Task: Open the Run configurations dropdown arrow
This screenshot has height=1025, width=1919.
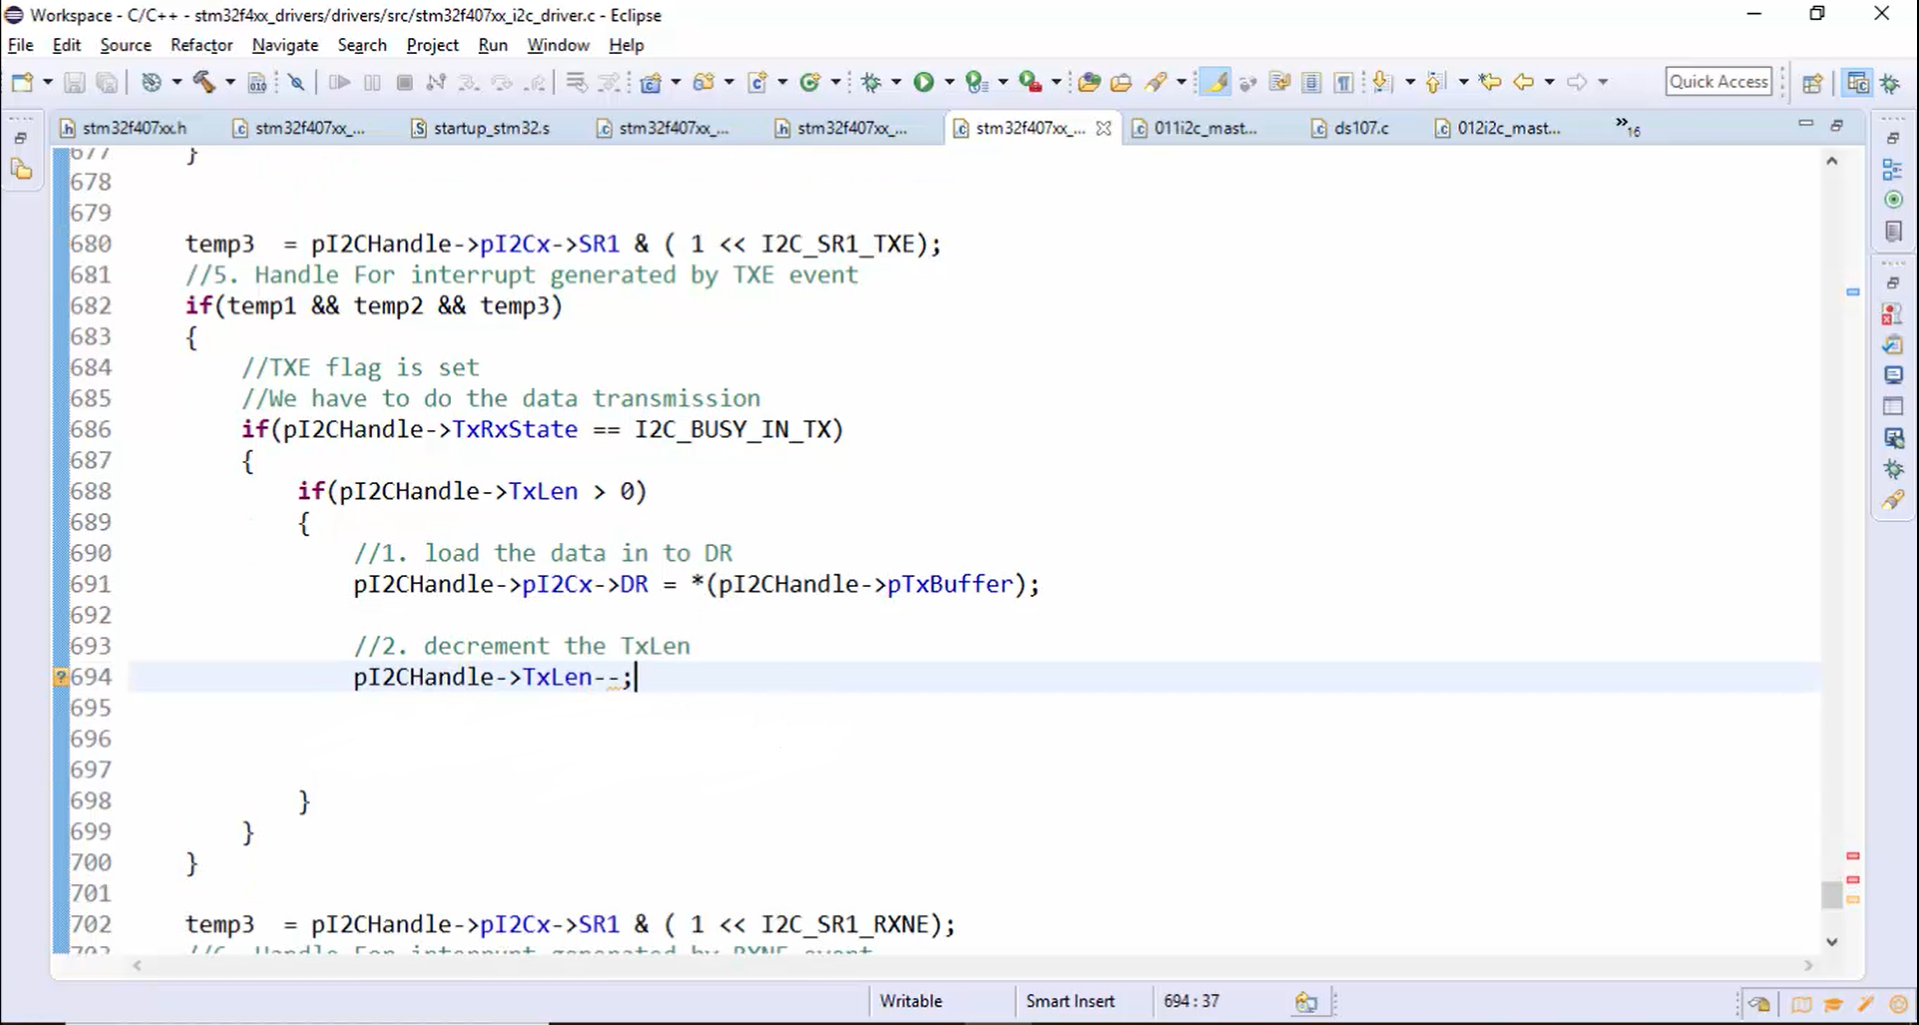Action: coord(949,82)
